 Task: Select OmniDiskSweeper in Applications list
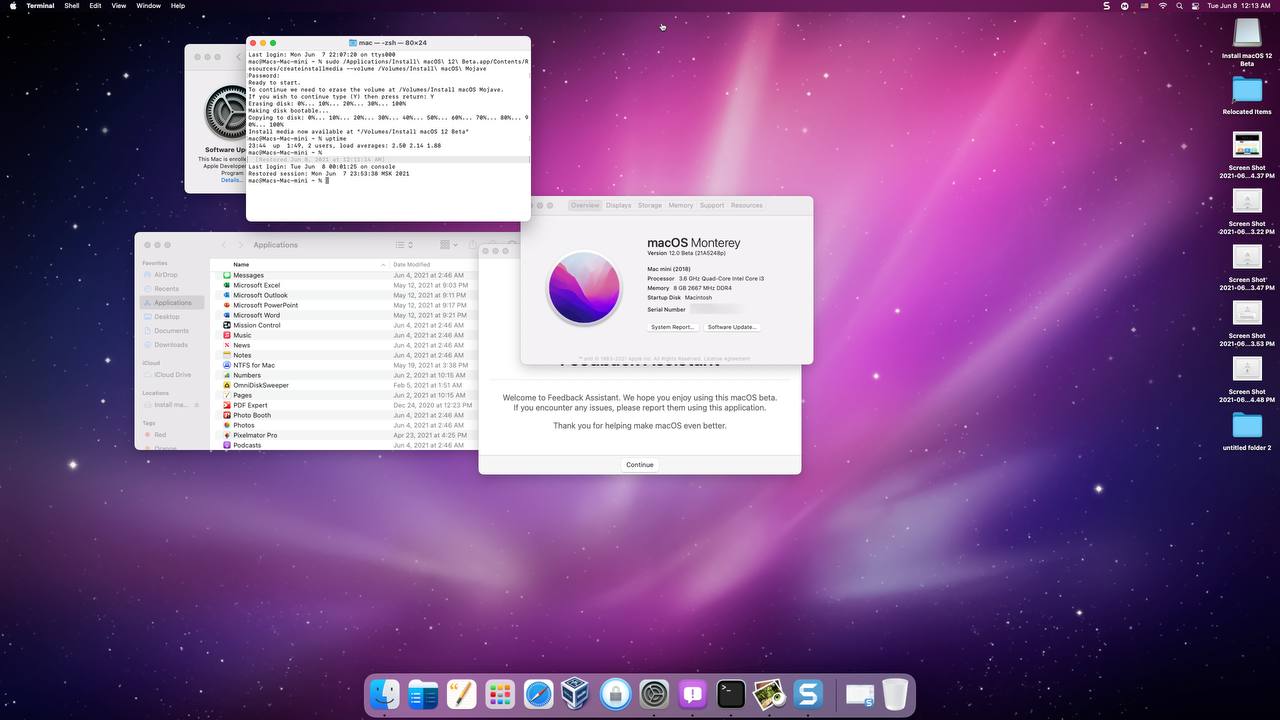pos(344,385)
